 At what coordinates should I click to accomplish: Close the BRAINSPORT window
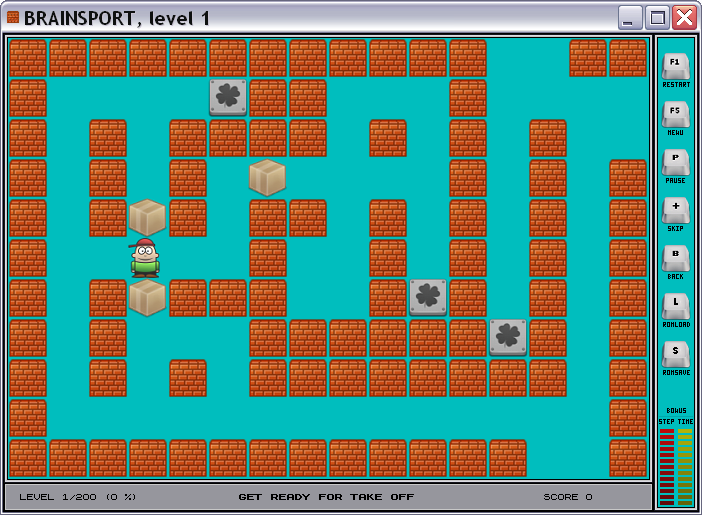click(685, 18)
